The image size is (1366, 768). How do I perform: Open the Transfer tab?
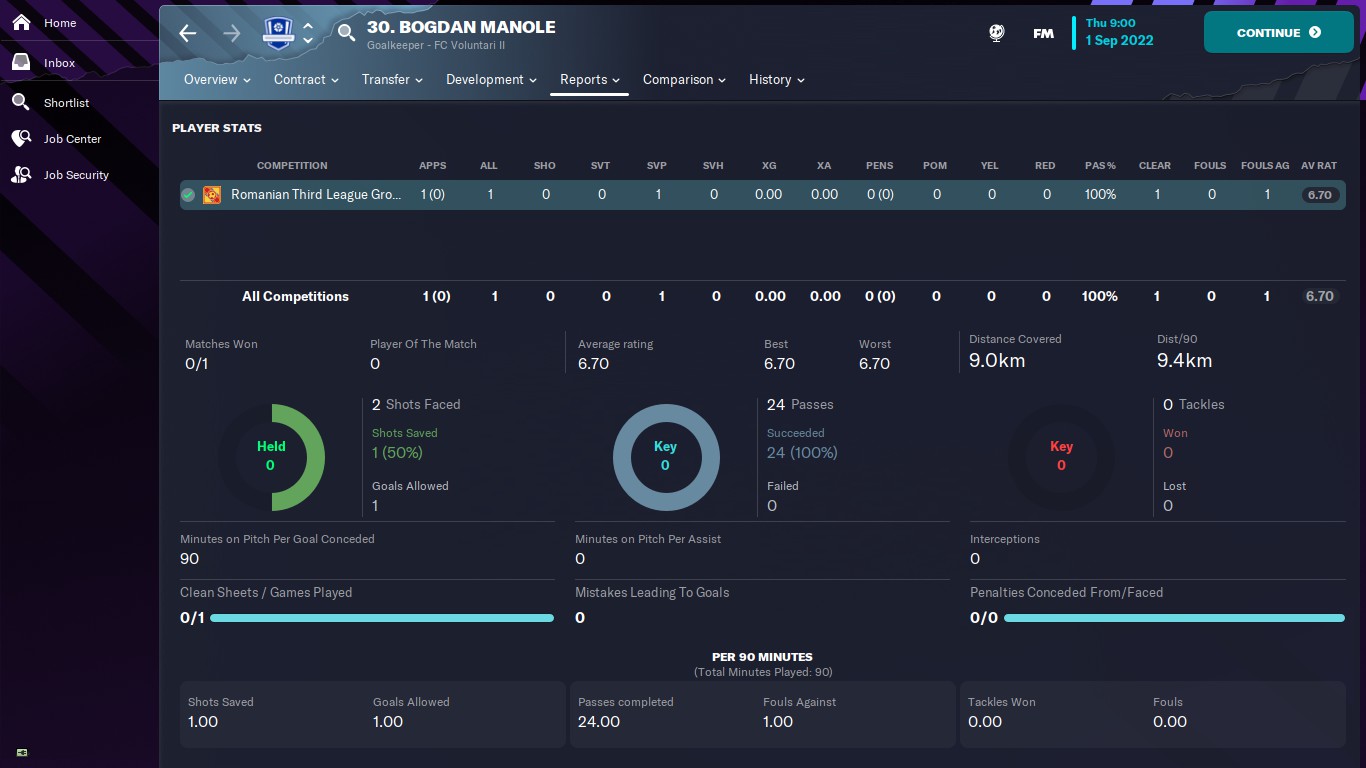point(392,80)
